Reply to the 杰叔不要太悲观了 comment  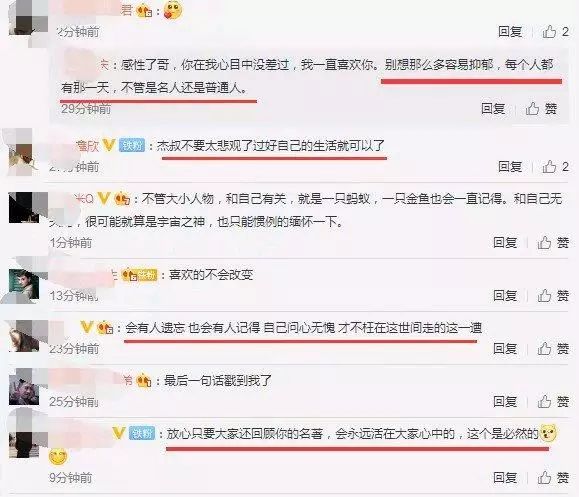pos(510,167)
